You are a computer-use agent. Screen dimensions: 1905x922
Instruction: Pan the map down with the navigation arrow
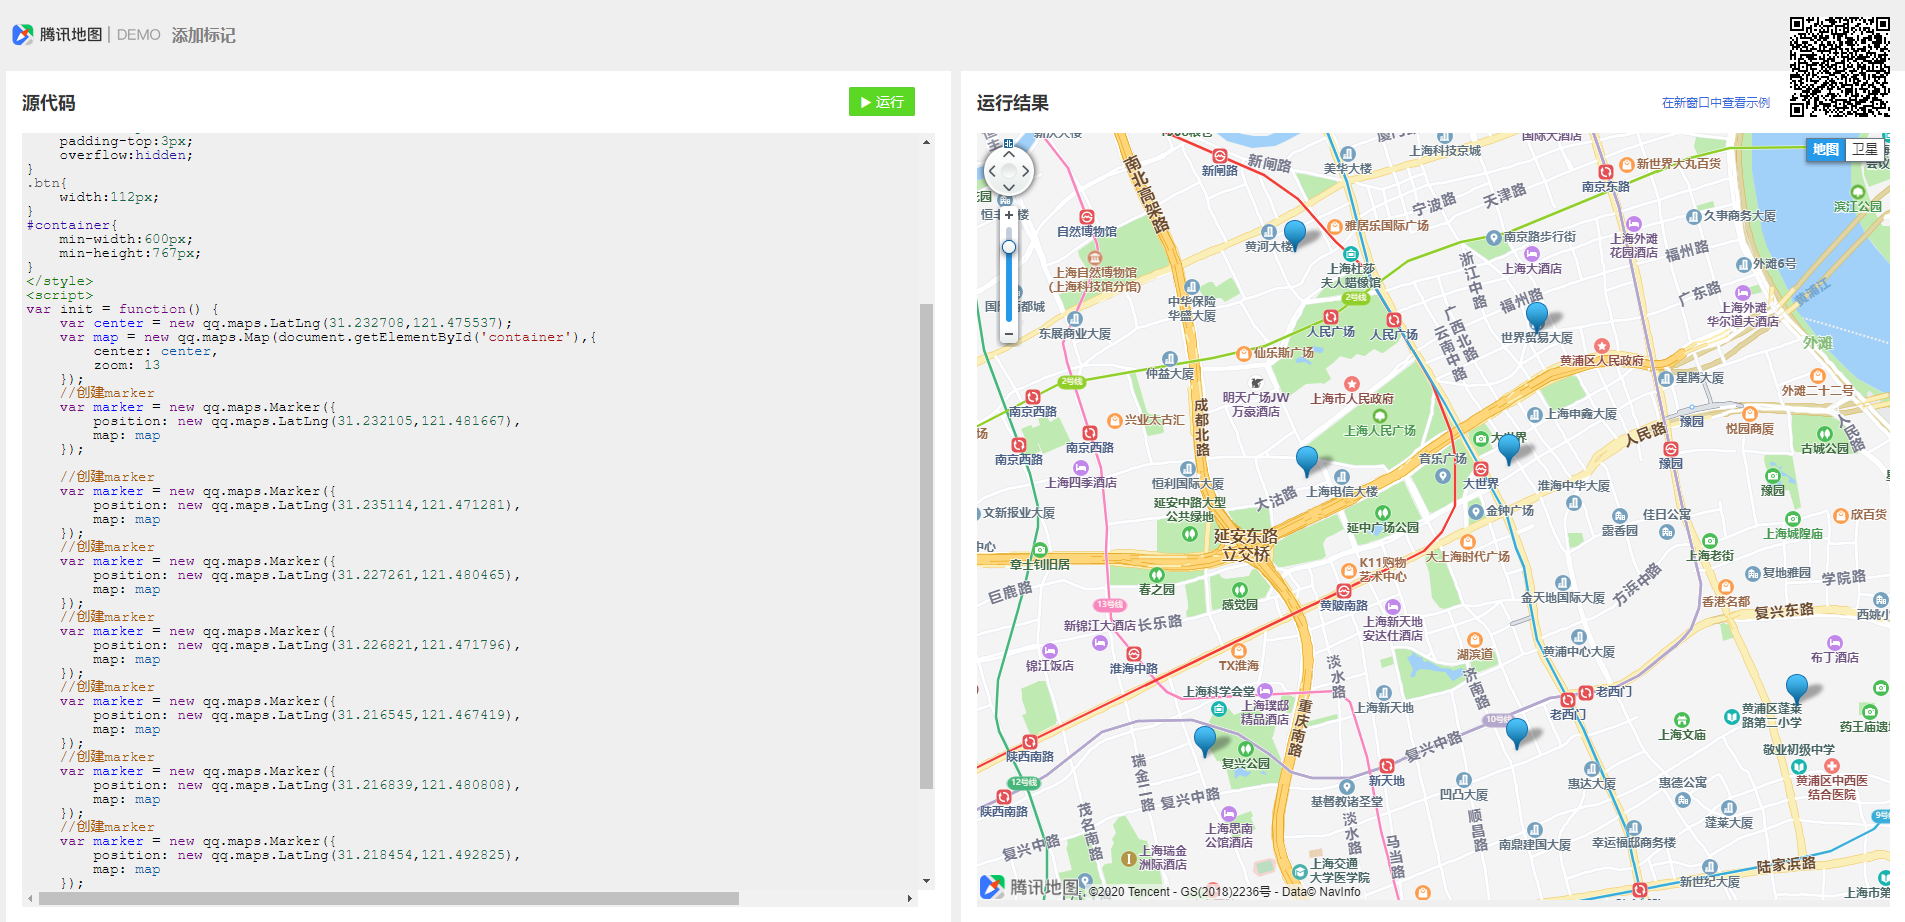tap(1008, 187)
